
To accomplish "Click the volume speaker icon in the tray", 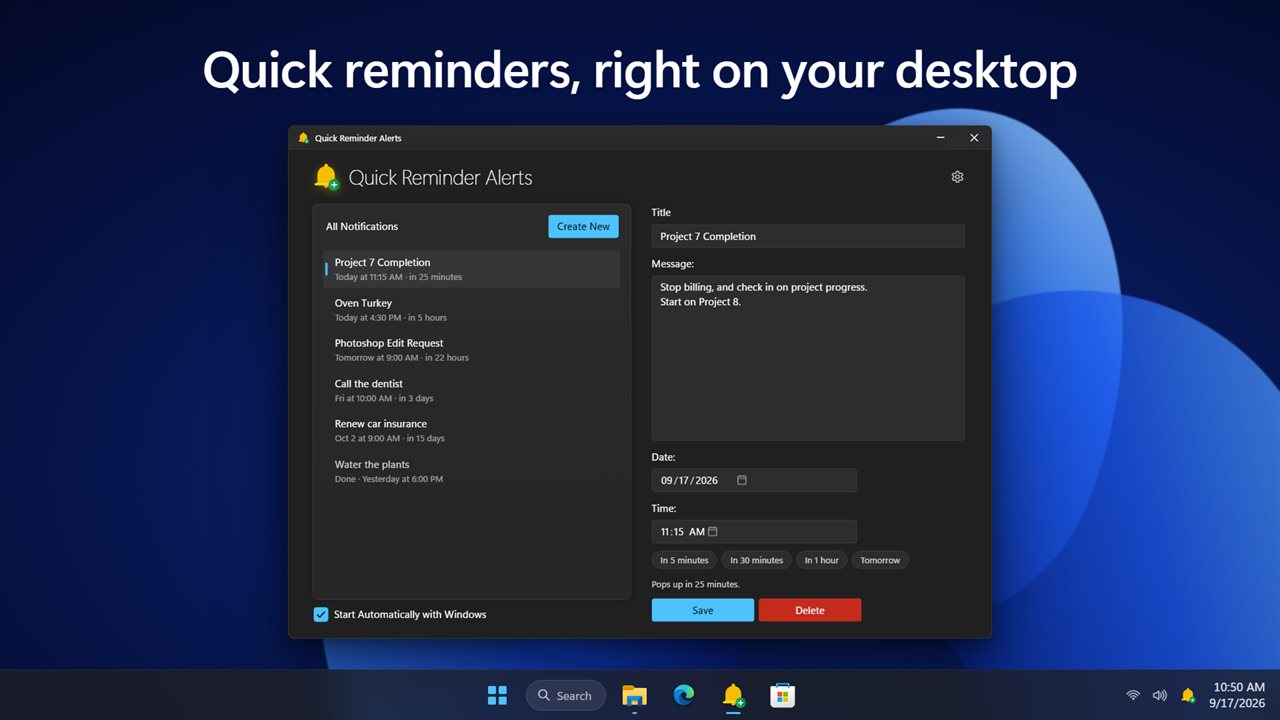I will 1160,695.
